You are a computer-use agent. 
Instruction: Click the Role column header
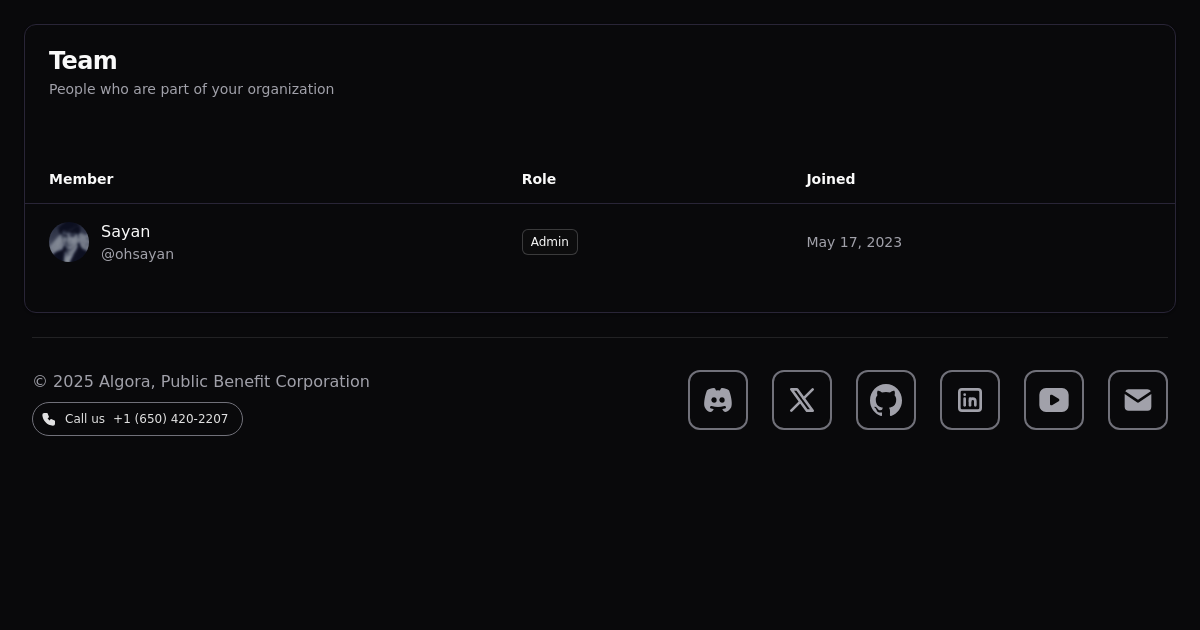coord(538,179)
